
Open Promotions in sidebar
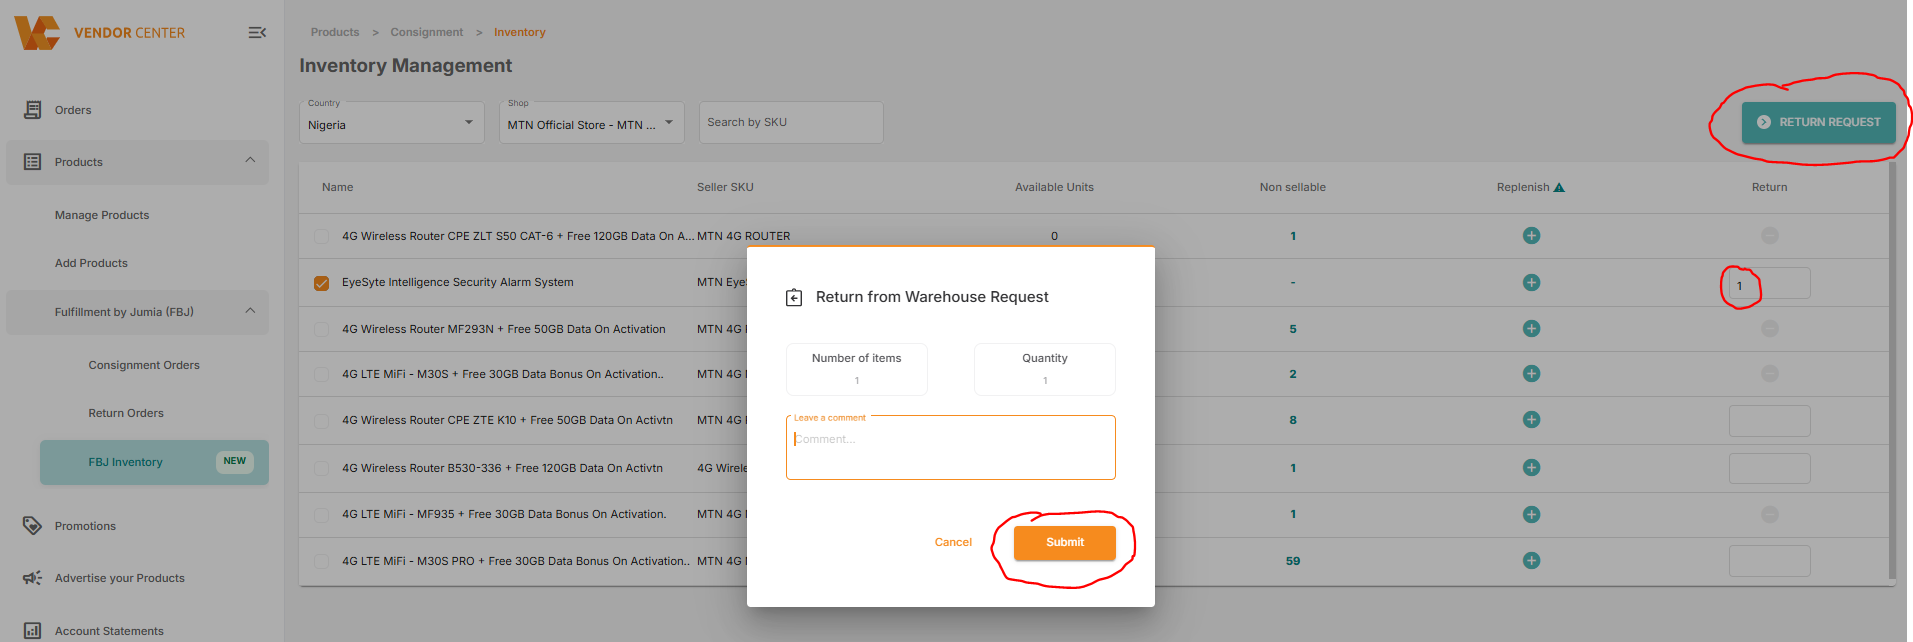tap(85, 526)
